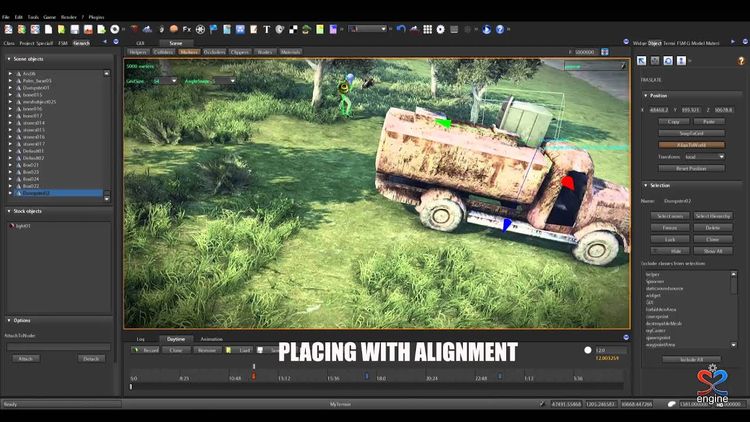Toggle the Colliders viewport filter
Viewport: 750px width, 422px height.
click(x=163, y=52)
